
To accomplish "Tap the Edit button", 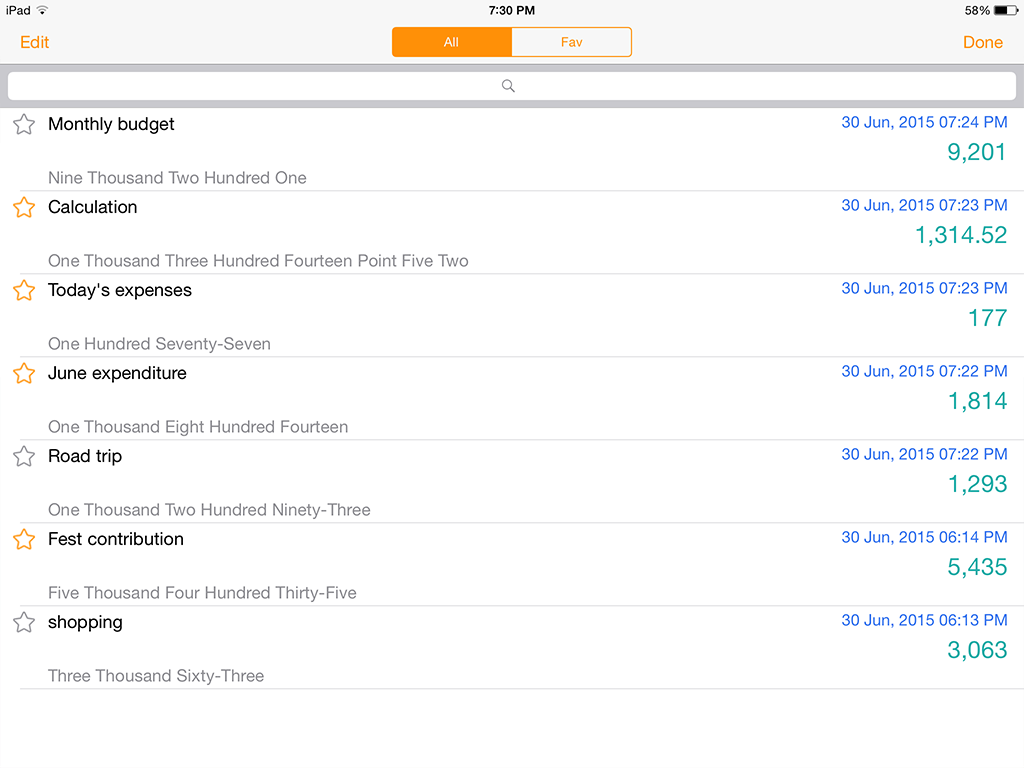I will point(34,42).
